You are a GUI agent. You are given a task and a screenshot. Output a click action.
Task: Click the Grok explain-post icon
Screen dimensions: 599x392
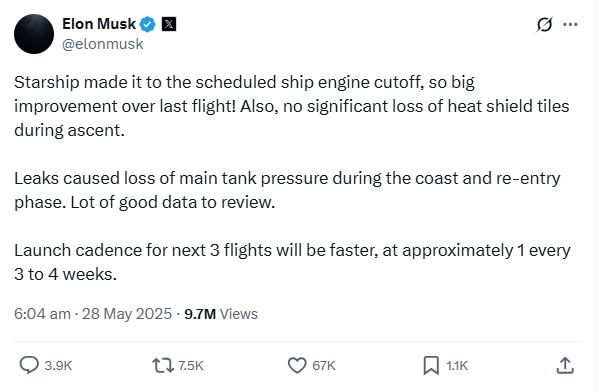click(x=544, y=24)
